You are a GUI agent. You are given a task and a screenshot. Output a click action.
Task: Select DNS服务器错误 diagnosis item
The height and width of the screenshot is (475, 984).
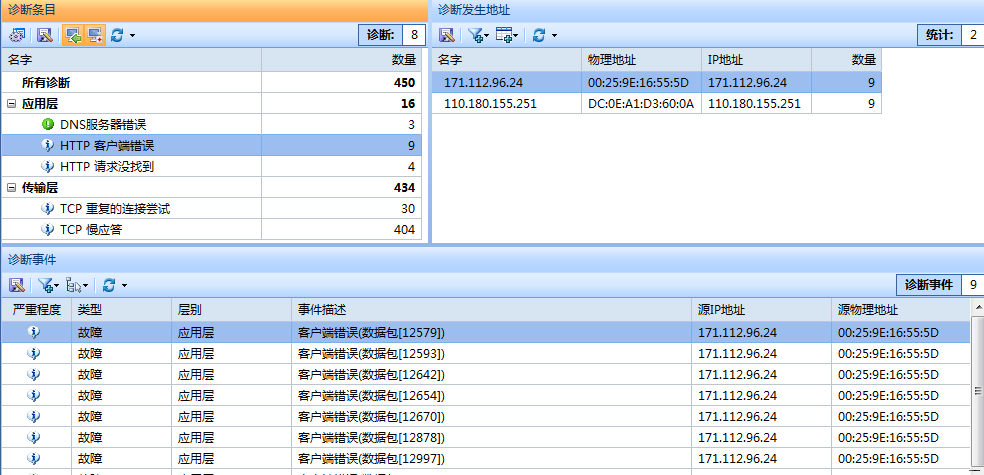click(102, 124)
